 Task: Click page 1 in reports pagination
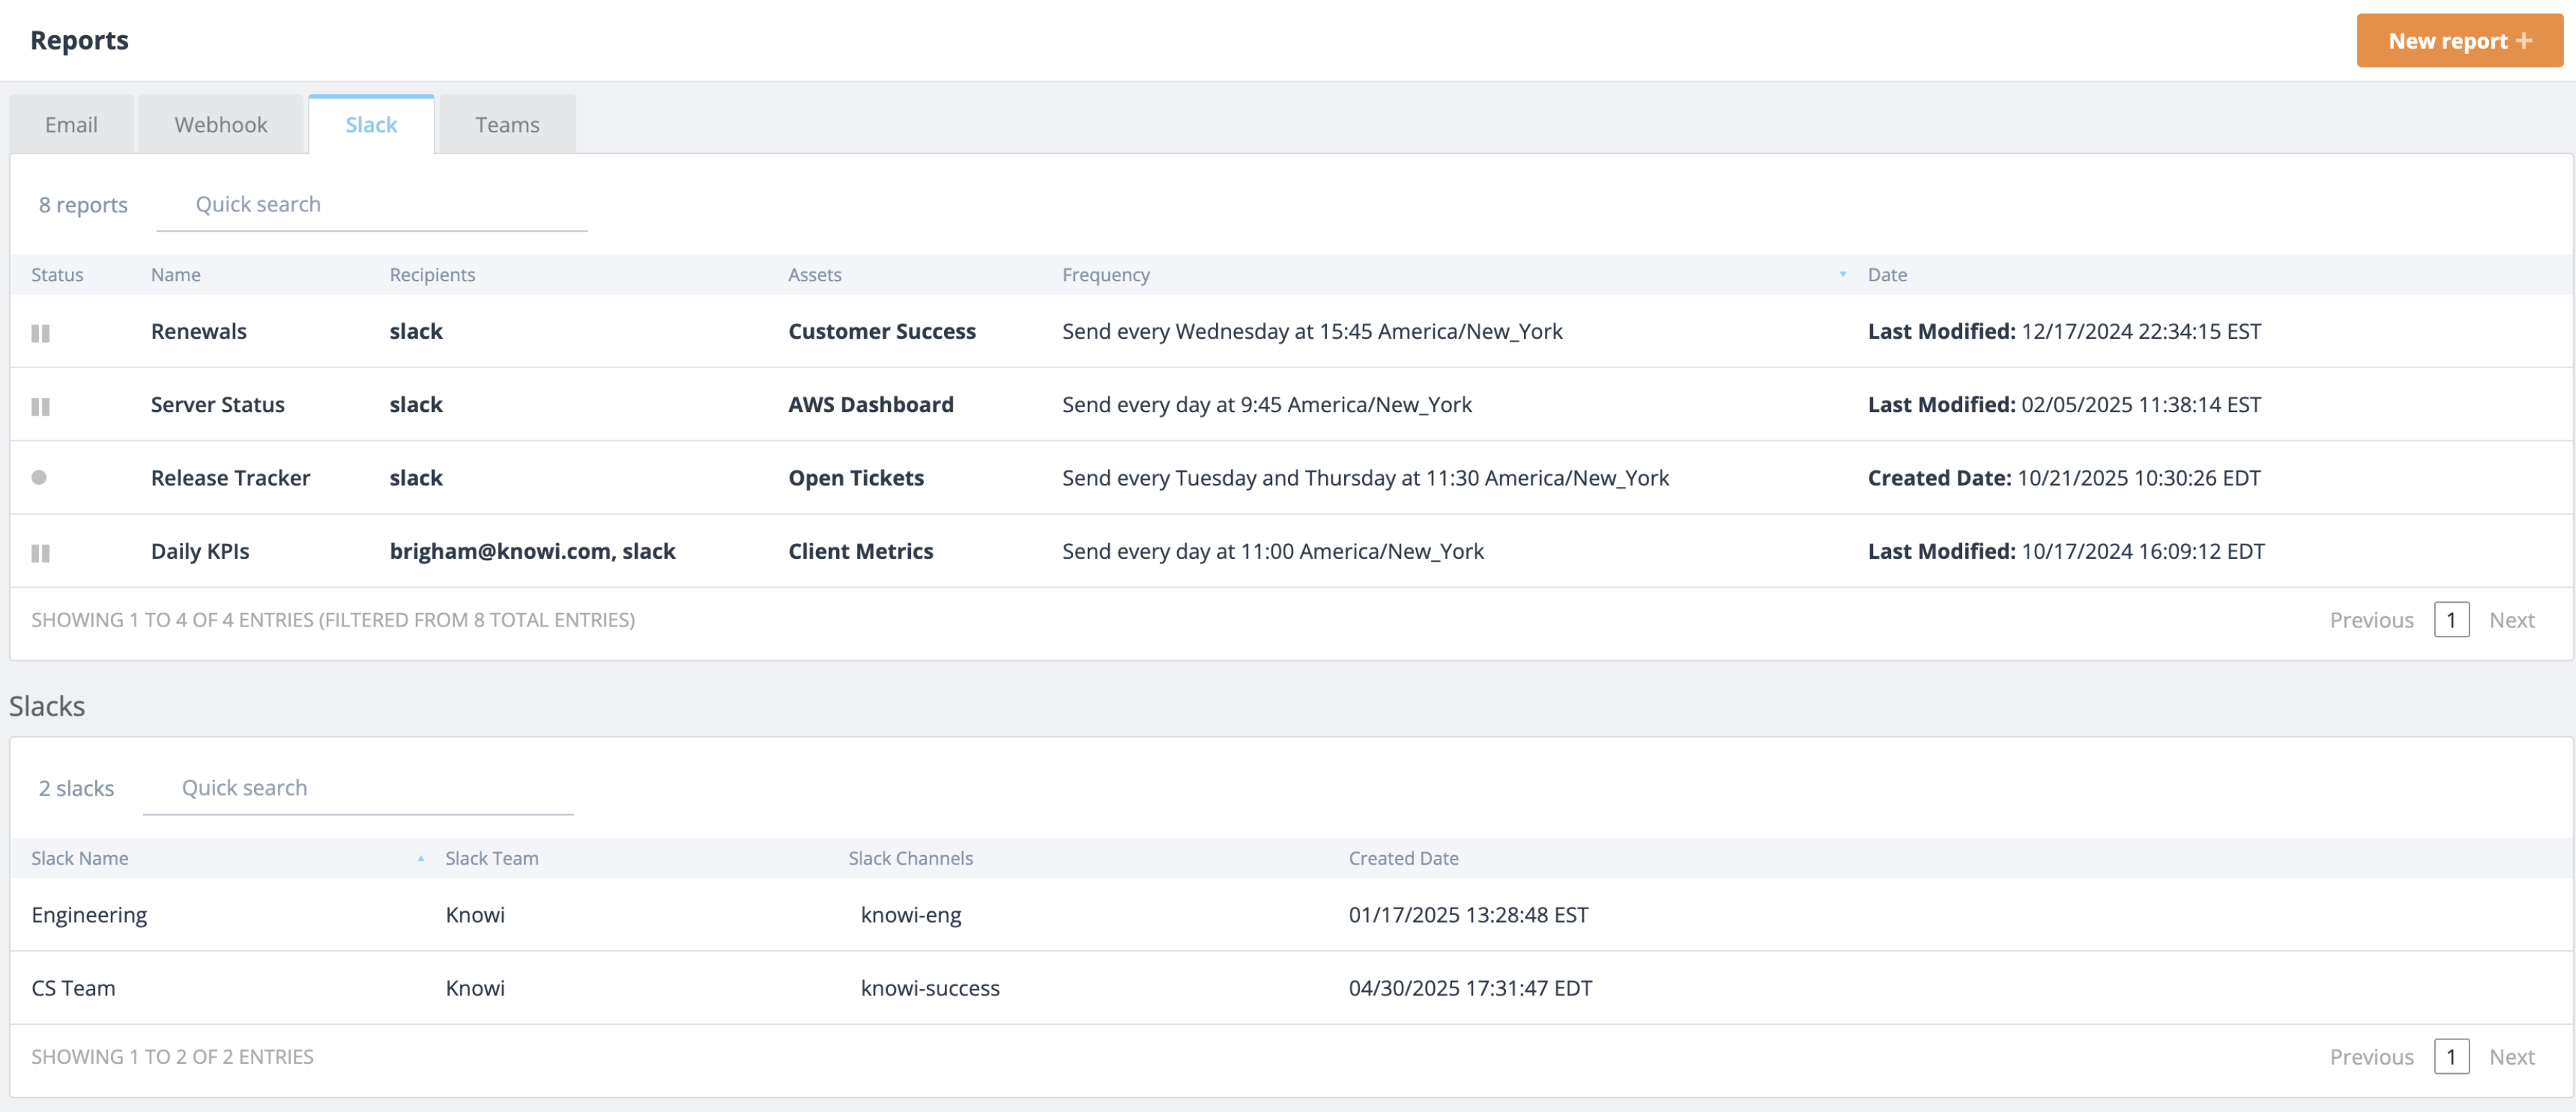click(2451, 620)
